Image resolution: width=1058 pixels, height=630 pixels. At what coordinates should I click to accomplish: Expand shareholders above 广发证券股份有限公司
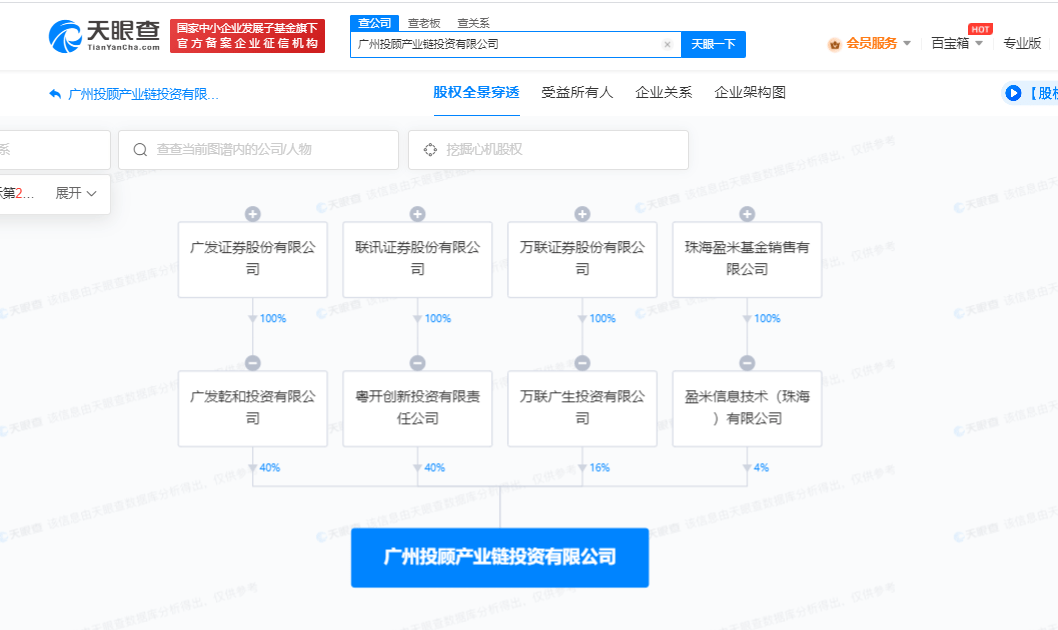point(252,214)
